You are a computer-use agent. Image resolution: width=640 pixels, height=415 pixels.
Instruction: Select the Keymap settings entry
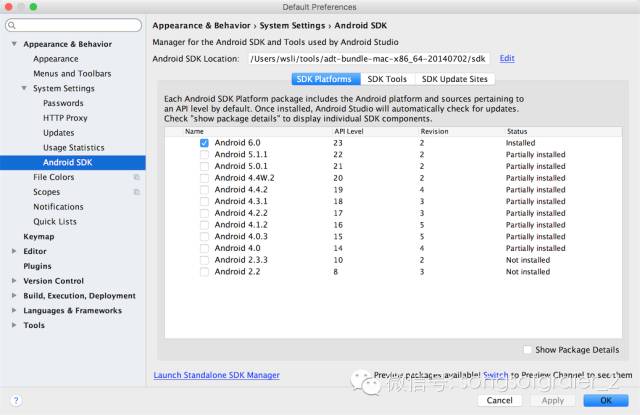tap(39, 237)
